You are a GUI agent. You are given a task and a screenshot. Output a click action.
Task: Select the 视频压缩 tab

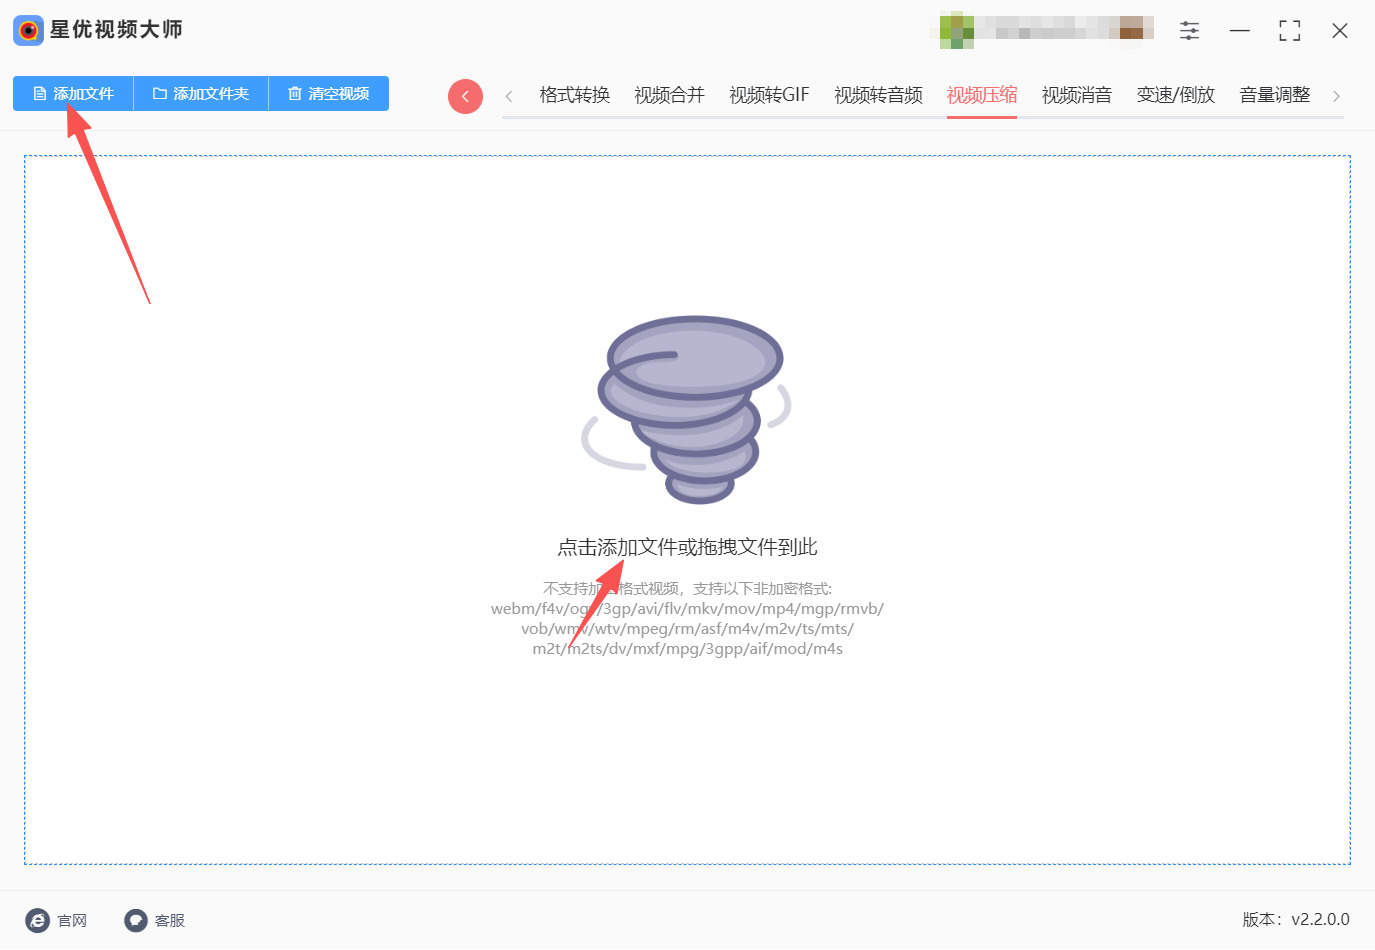point(982,95)
